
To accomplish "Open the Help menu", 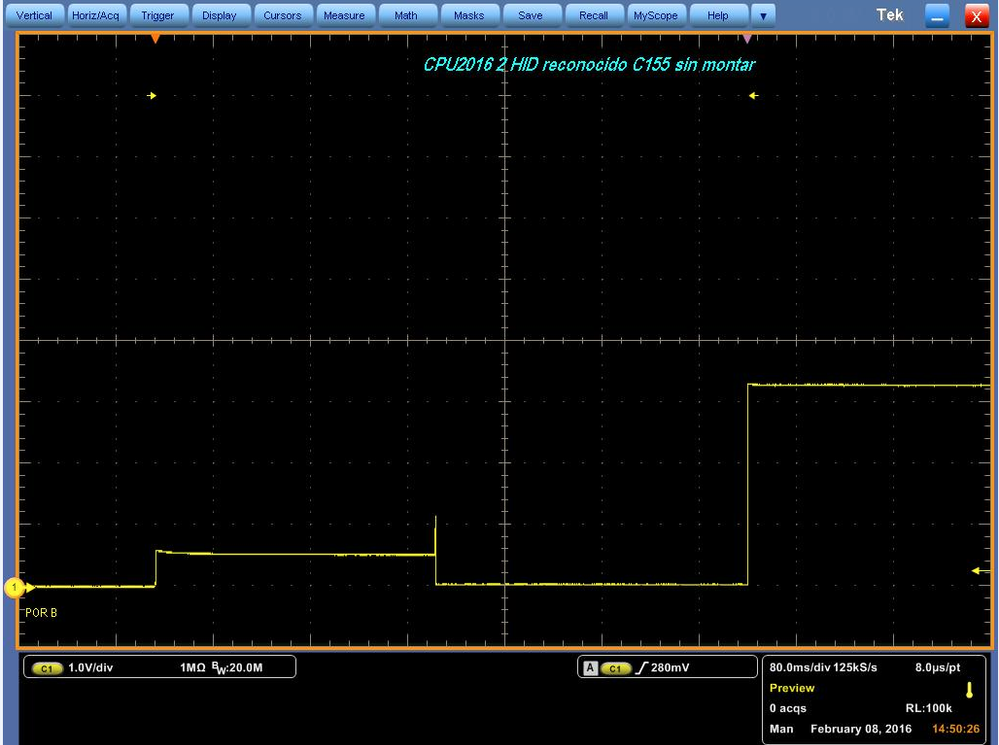I will [x=718, y=15].
